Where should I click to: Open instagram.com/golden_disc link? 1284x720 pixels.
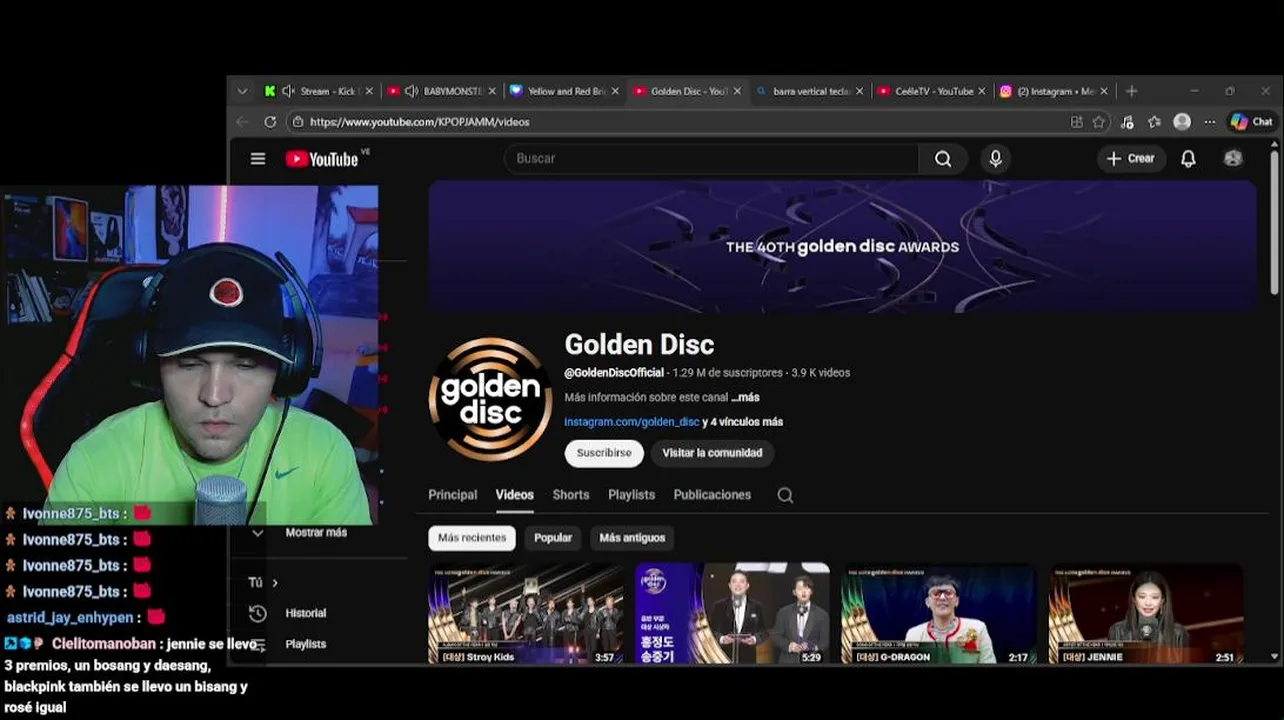[x=632, y=422]
